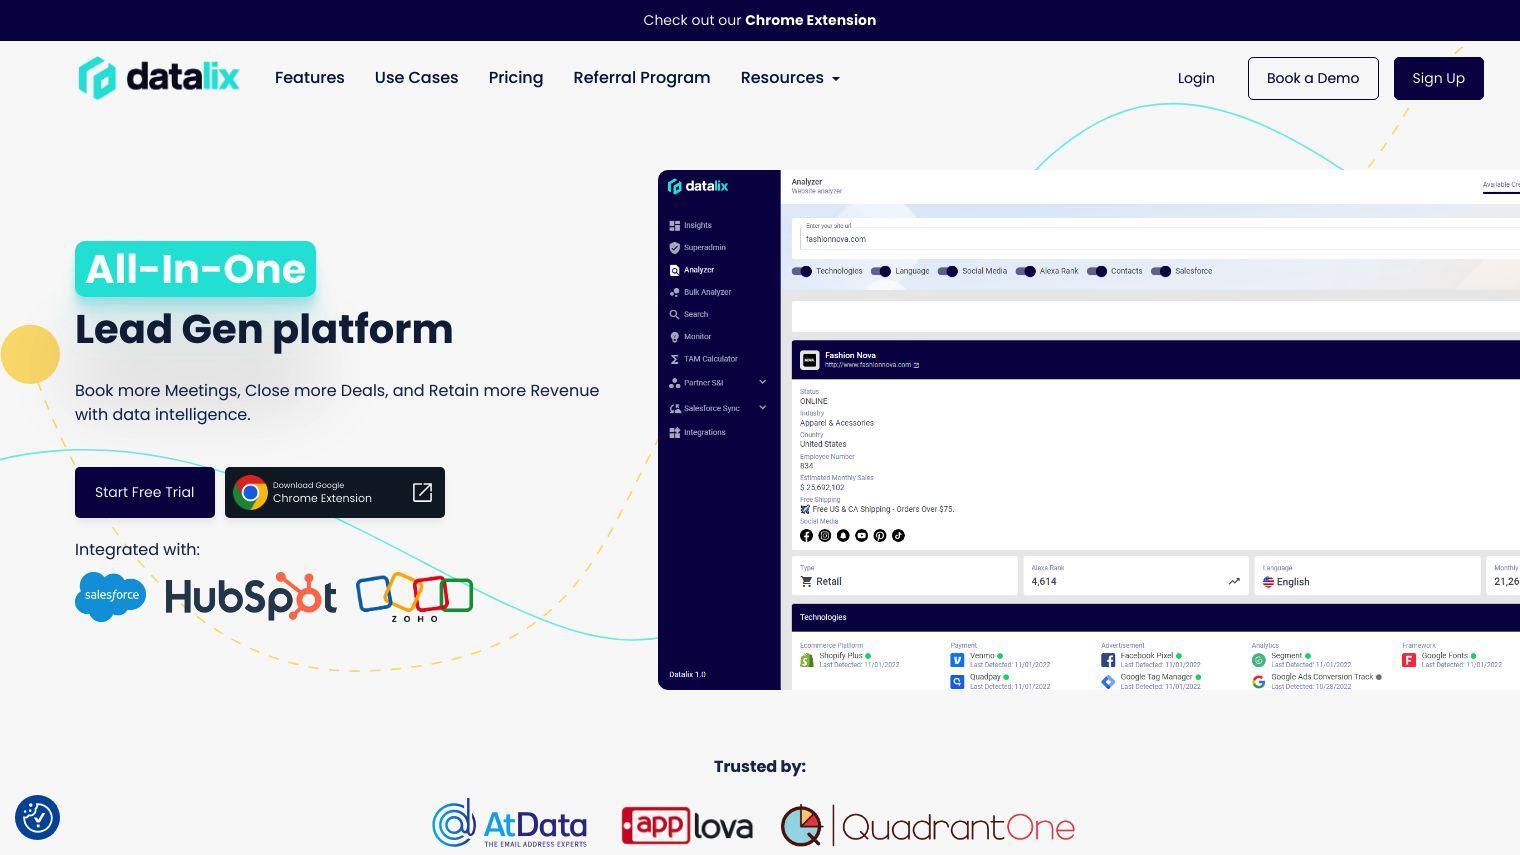This screenshot has height=855, width=1520.
Task: Click the Superadmin shield icon in the sidebar
Action: point(674,247)
